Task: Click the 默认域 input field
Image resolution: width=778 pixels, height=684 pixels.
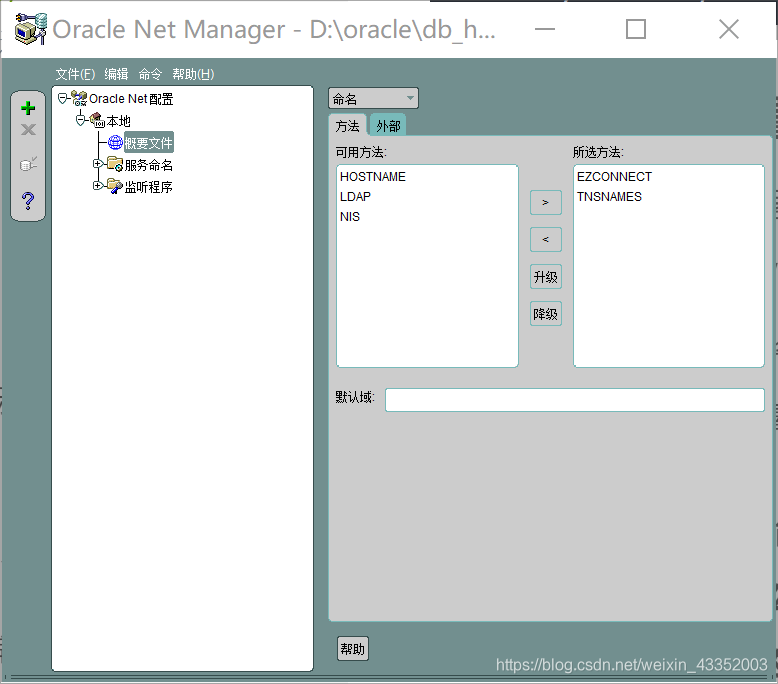Action: tap(575, 400)
